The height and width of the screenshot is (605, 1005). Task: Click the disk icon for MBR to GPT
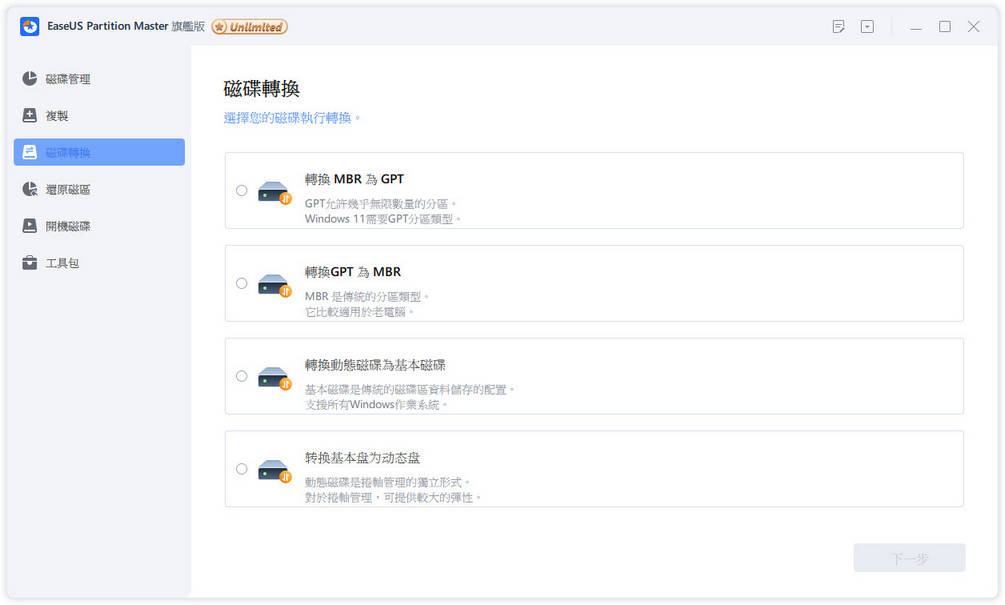pos(274,191)
